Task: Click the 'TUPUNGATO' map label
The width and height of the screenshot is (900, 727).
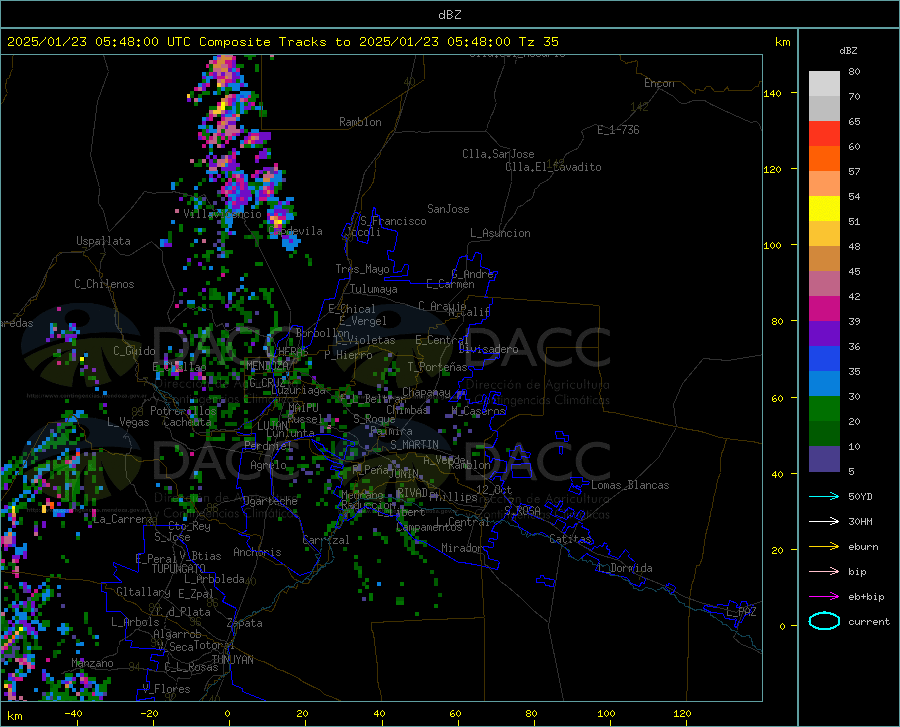Action: (179, 569)
